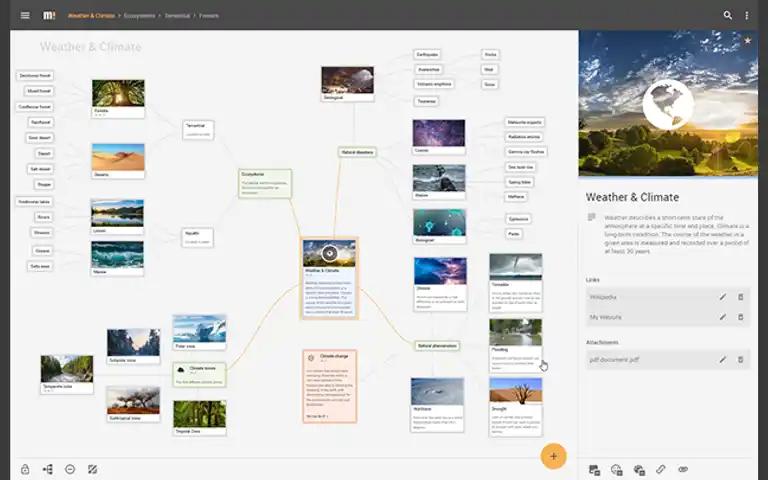This screenshot has height=480, width=768.
Task: Select the Natural disasters node
Action: pos(357,152)
